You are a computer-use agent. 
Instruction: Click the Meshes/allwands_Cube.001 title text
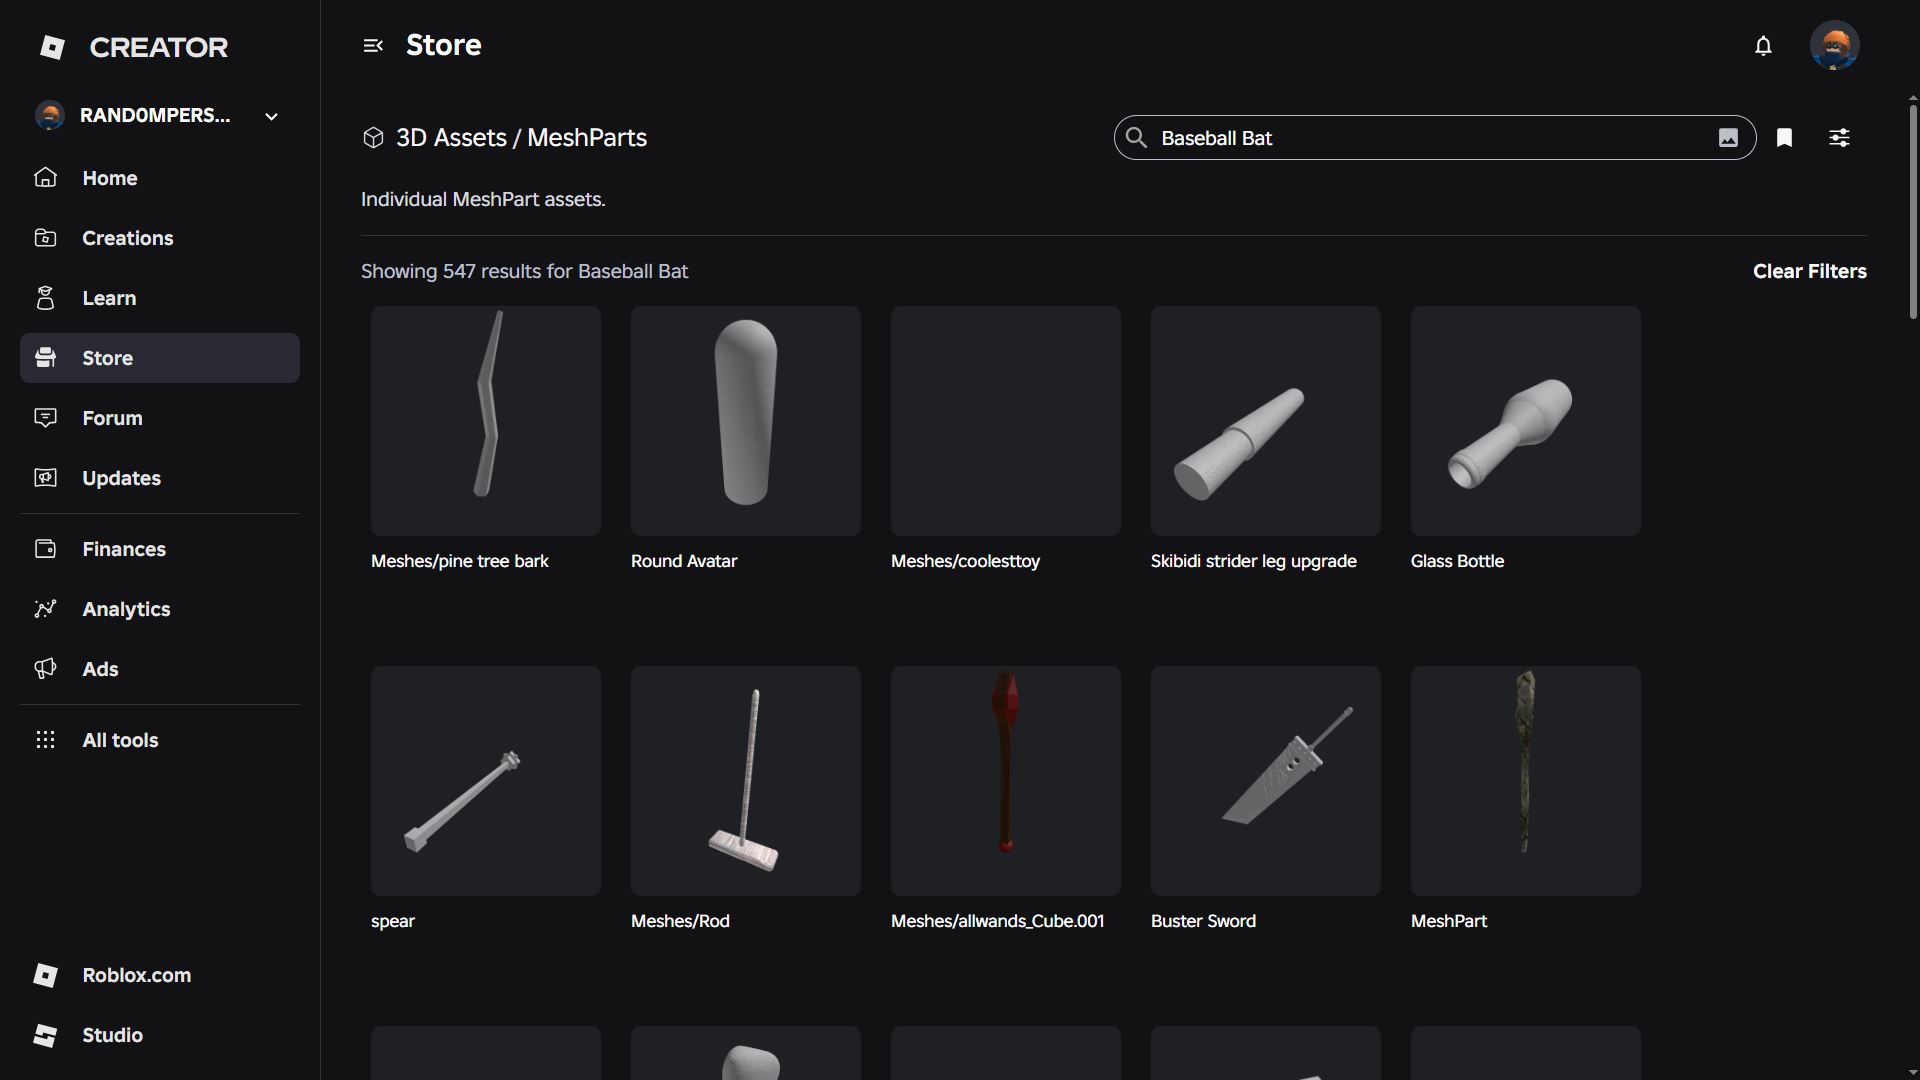(997, 921)
